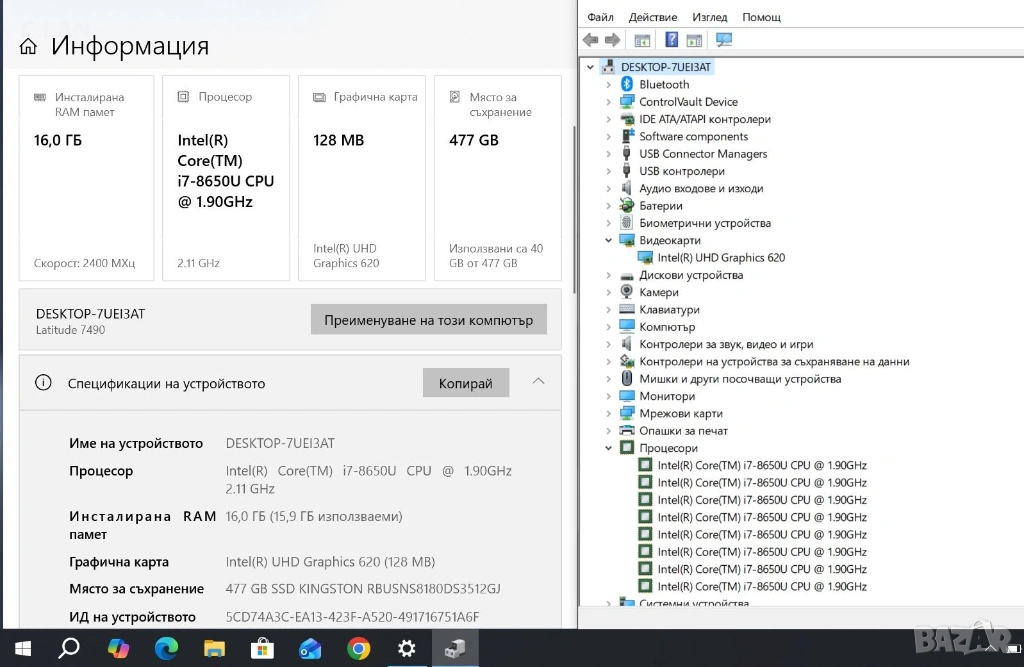Image resolution: width=1024 pixels, height=667 pixels.
Task: Go to Settings home via house icon
Action: pos(28,47)
